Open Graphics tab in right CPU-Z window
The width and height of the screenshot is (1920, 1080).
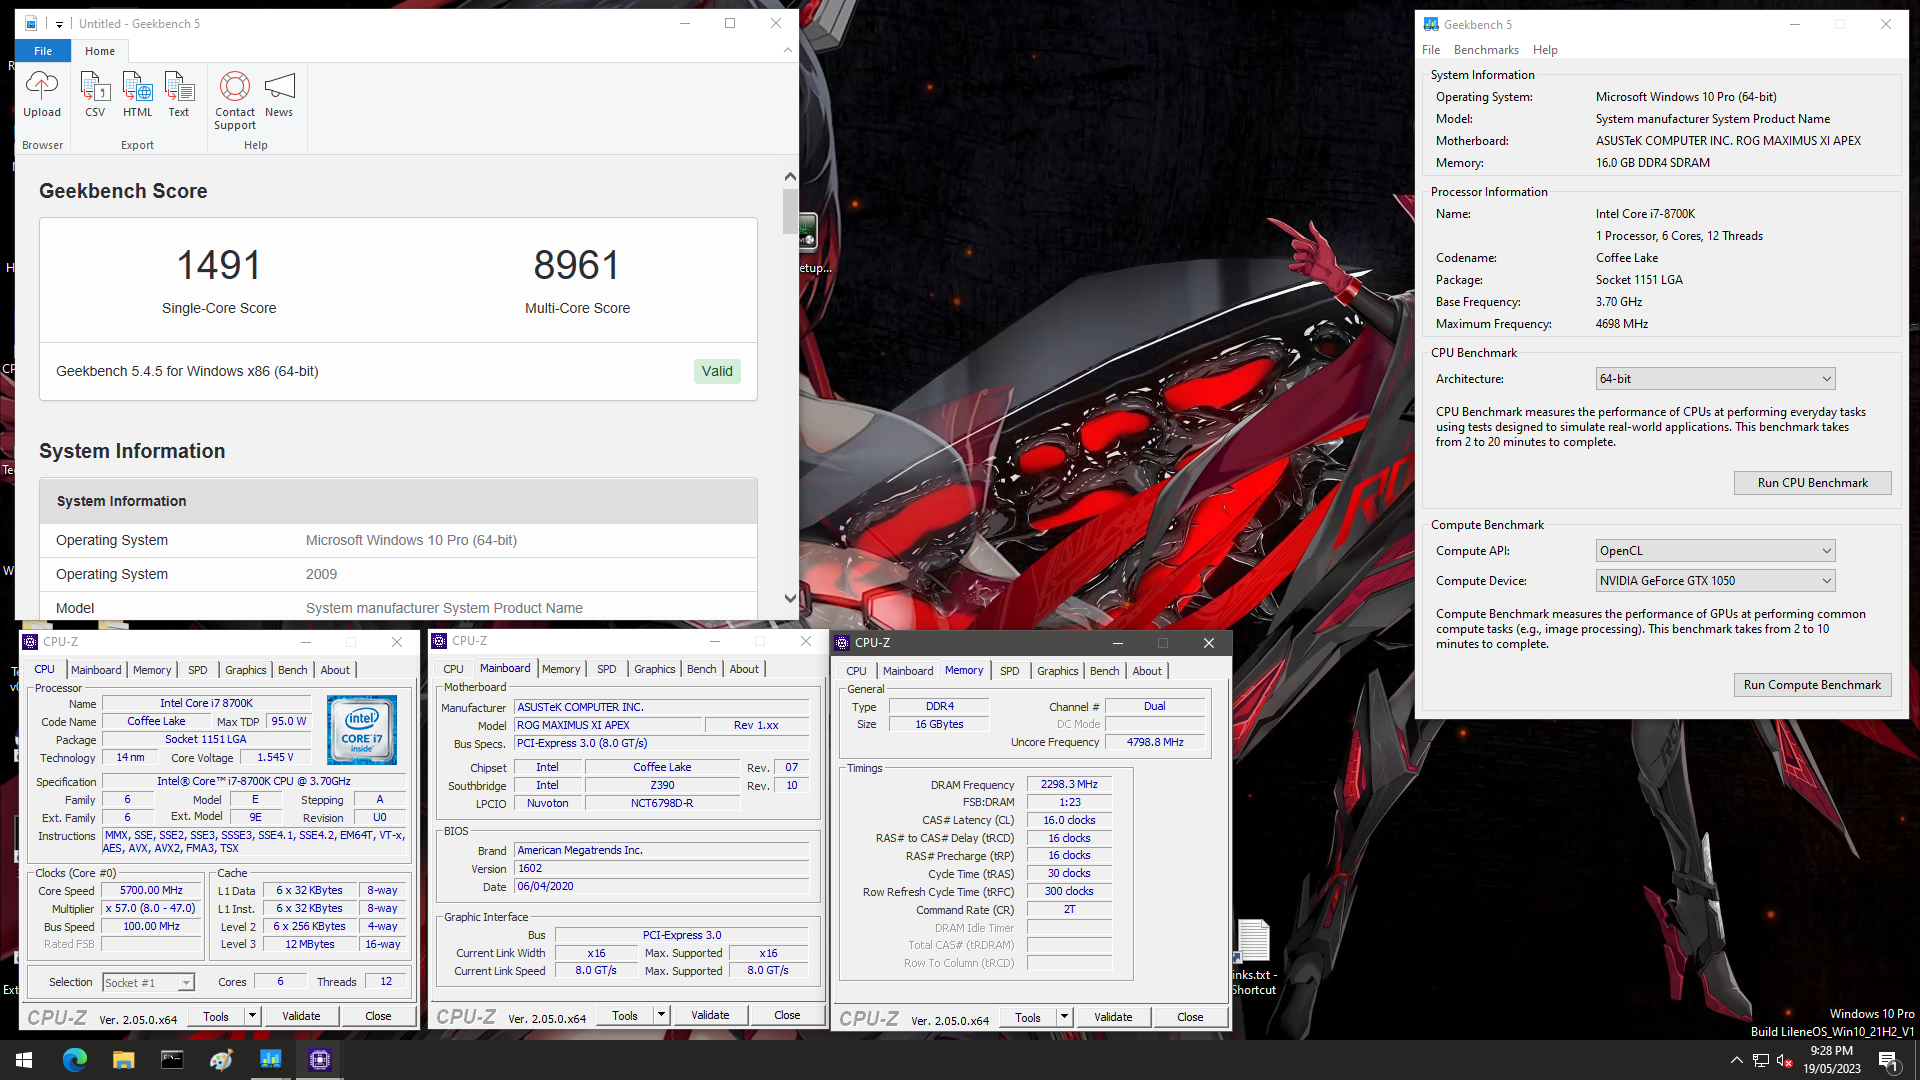pos(1058,671)
